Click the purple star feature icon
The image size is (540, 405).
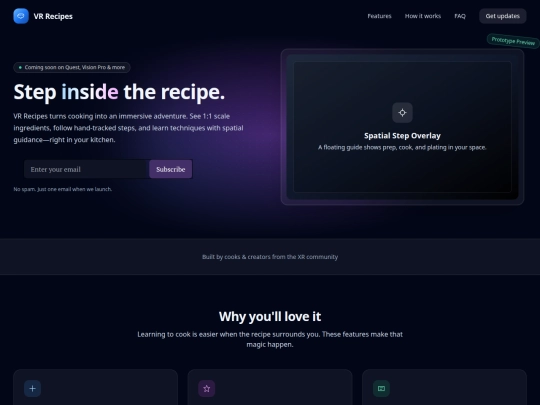(207, 388)
